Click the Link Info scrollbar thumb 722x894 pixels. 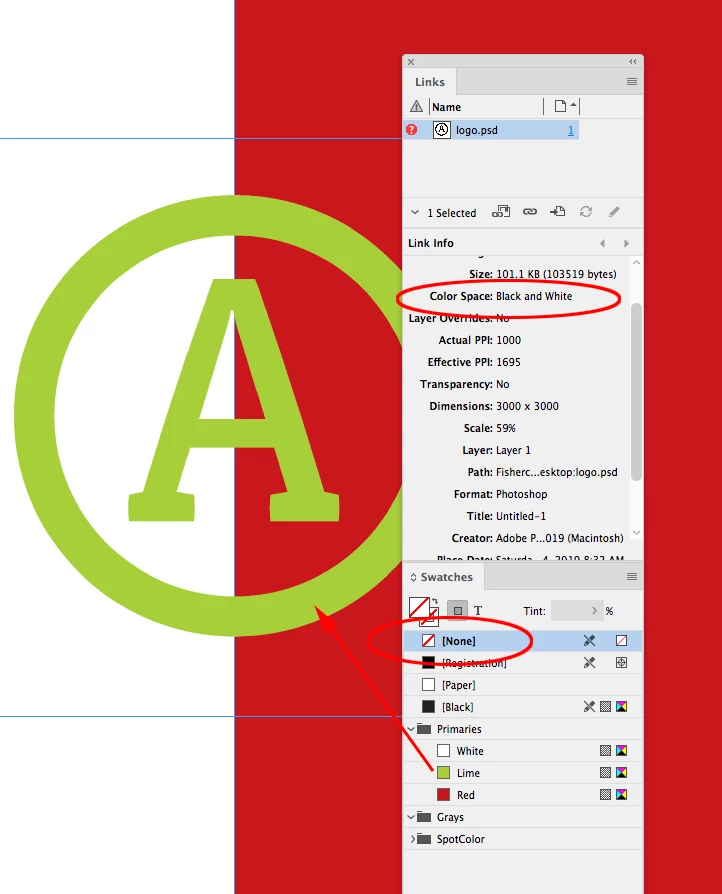(636, 392)
